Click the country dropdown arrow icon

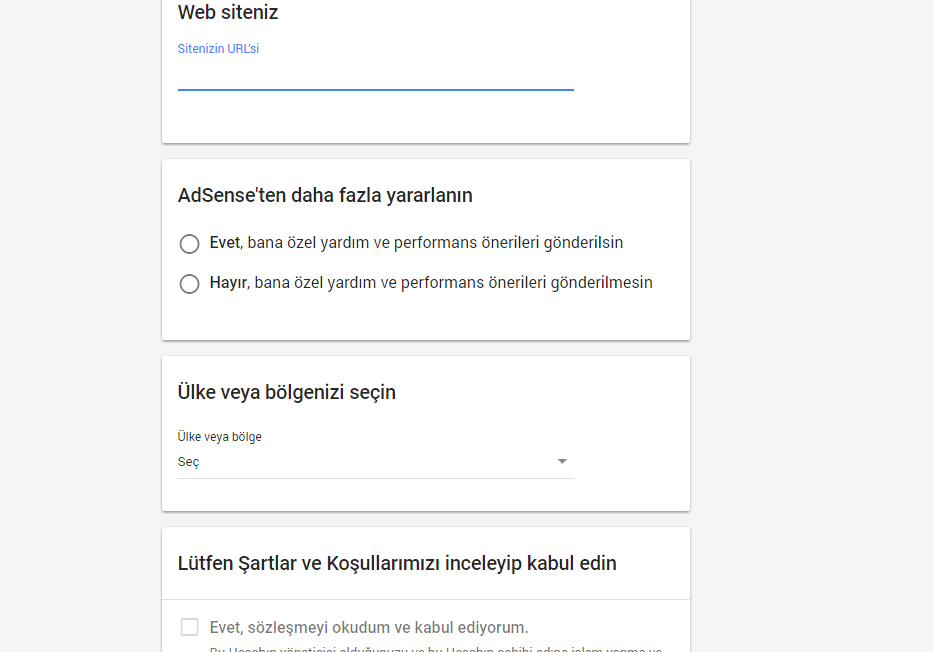coord(562,461)
